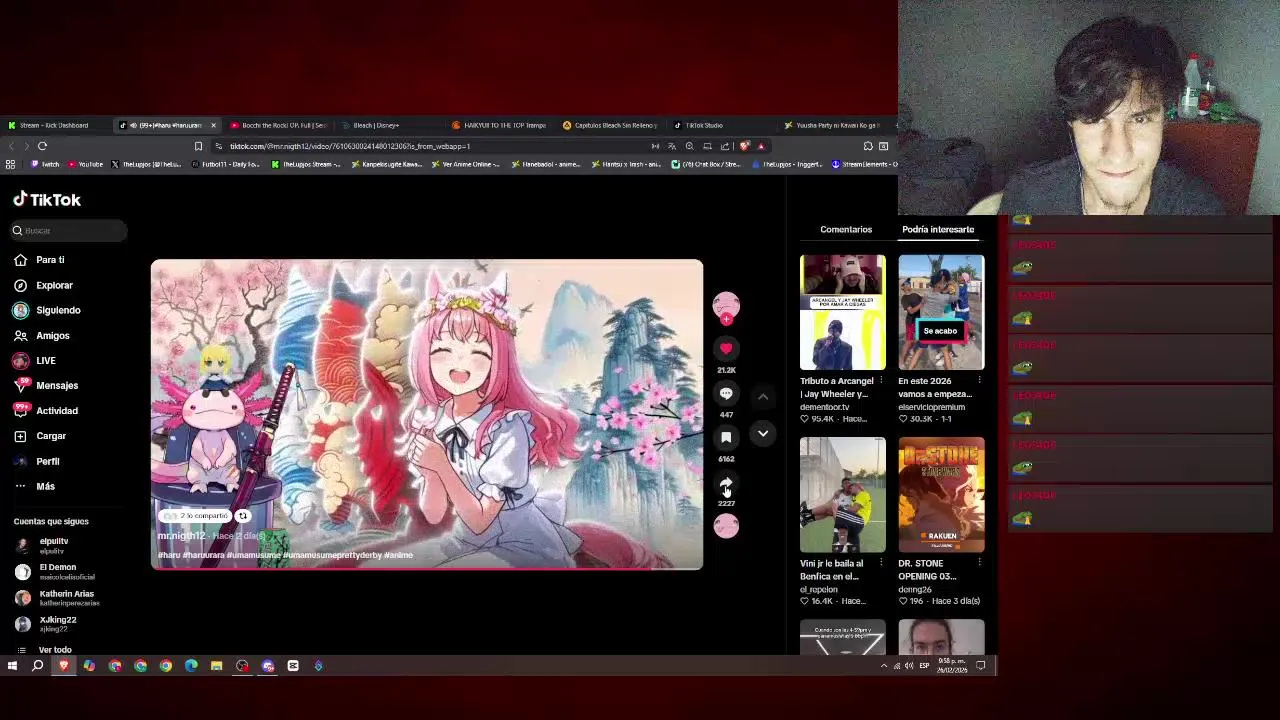
Task: Open Windows taskbar search
Action: coord(38,666)
